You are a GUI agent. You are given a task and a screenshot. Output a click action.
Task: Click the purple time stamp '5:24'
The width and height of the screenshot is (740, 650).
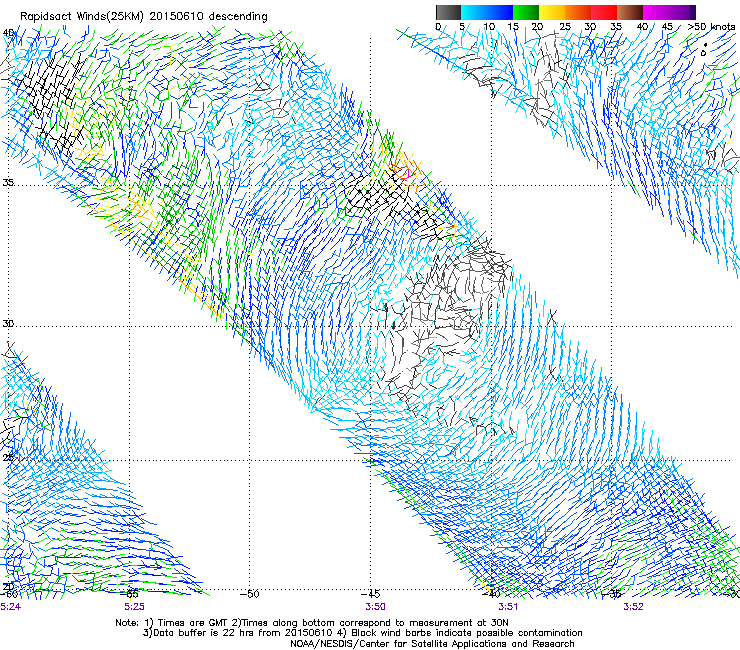pos(10,607)
